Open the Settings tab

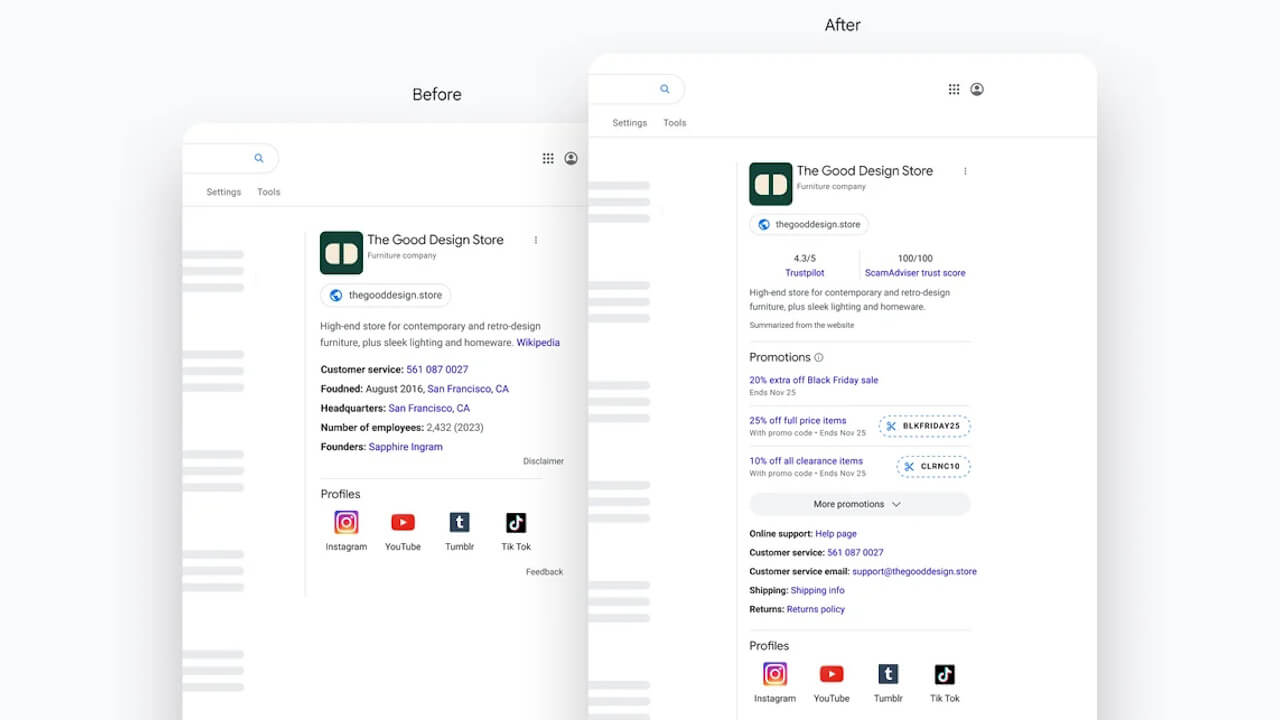[629, 122]
